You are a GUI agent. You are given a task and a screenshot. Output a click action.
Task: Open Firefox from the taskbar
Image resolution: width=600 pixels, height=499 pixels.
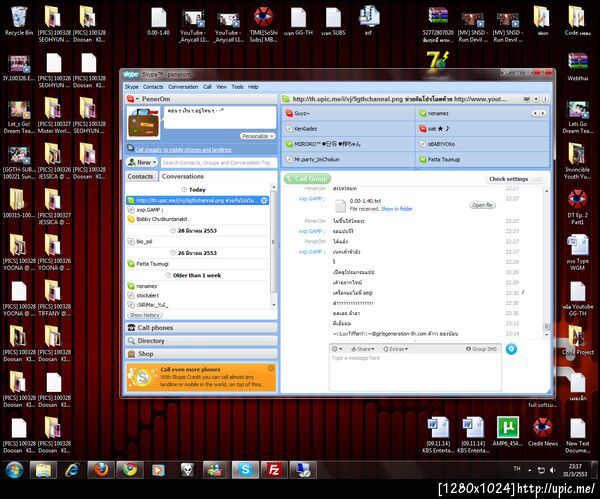pos(99,470)
